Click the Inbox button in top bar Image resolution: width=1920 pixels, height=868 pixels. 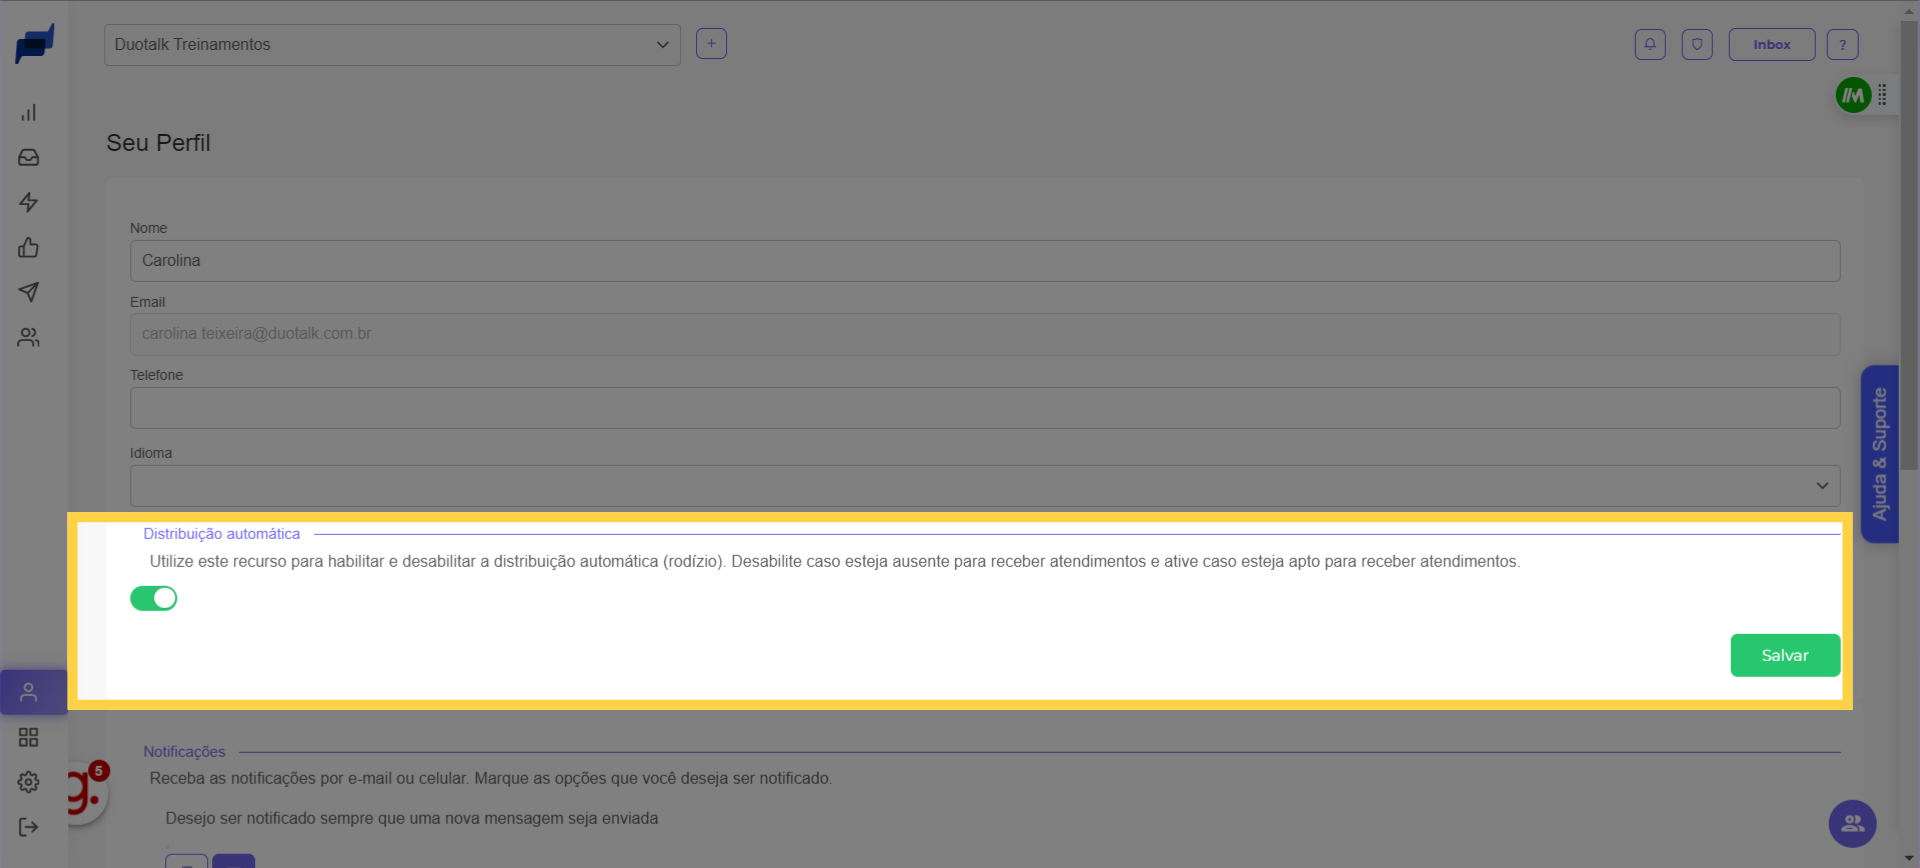pos(1771,45)
